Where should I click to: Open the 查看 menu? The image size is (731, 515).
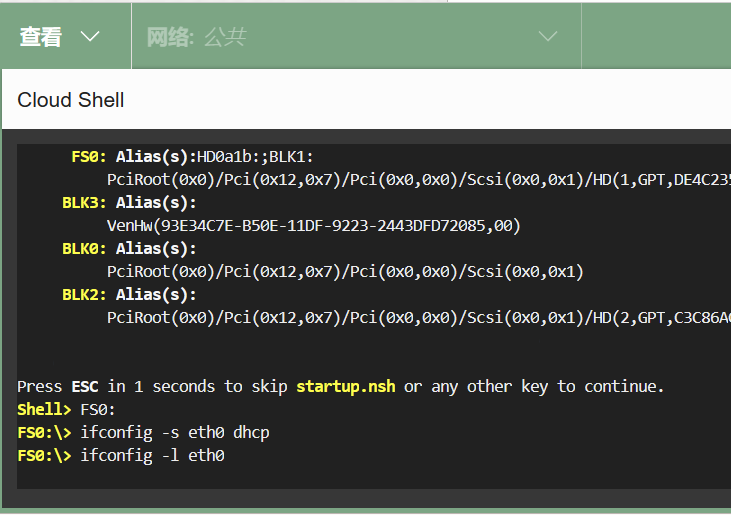41,37
